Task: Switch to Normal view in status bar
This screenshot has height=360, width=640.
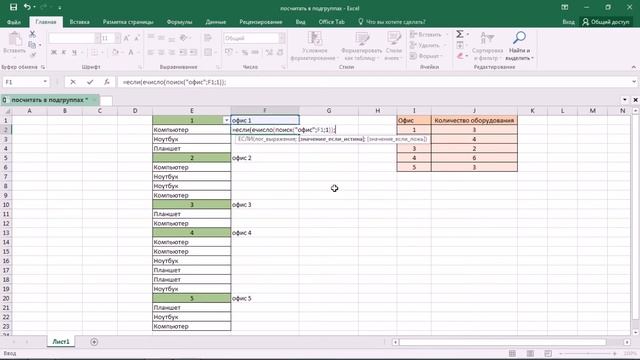Action: coord(512,353)
